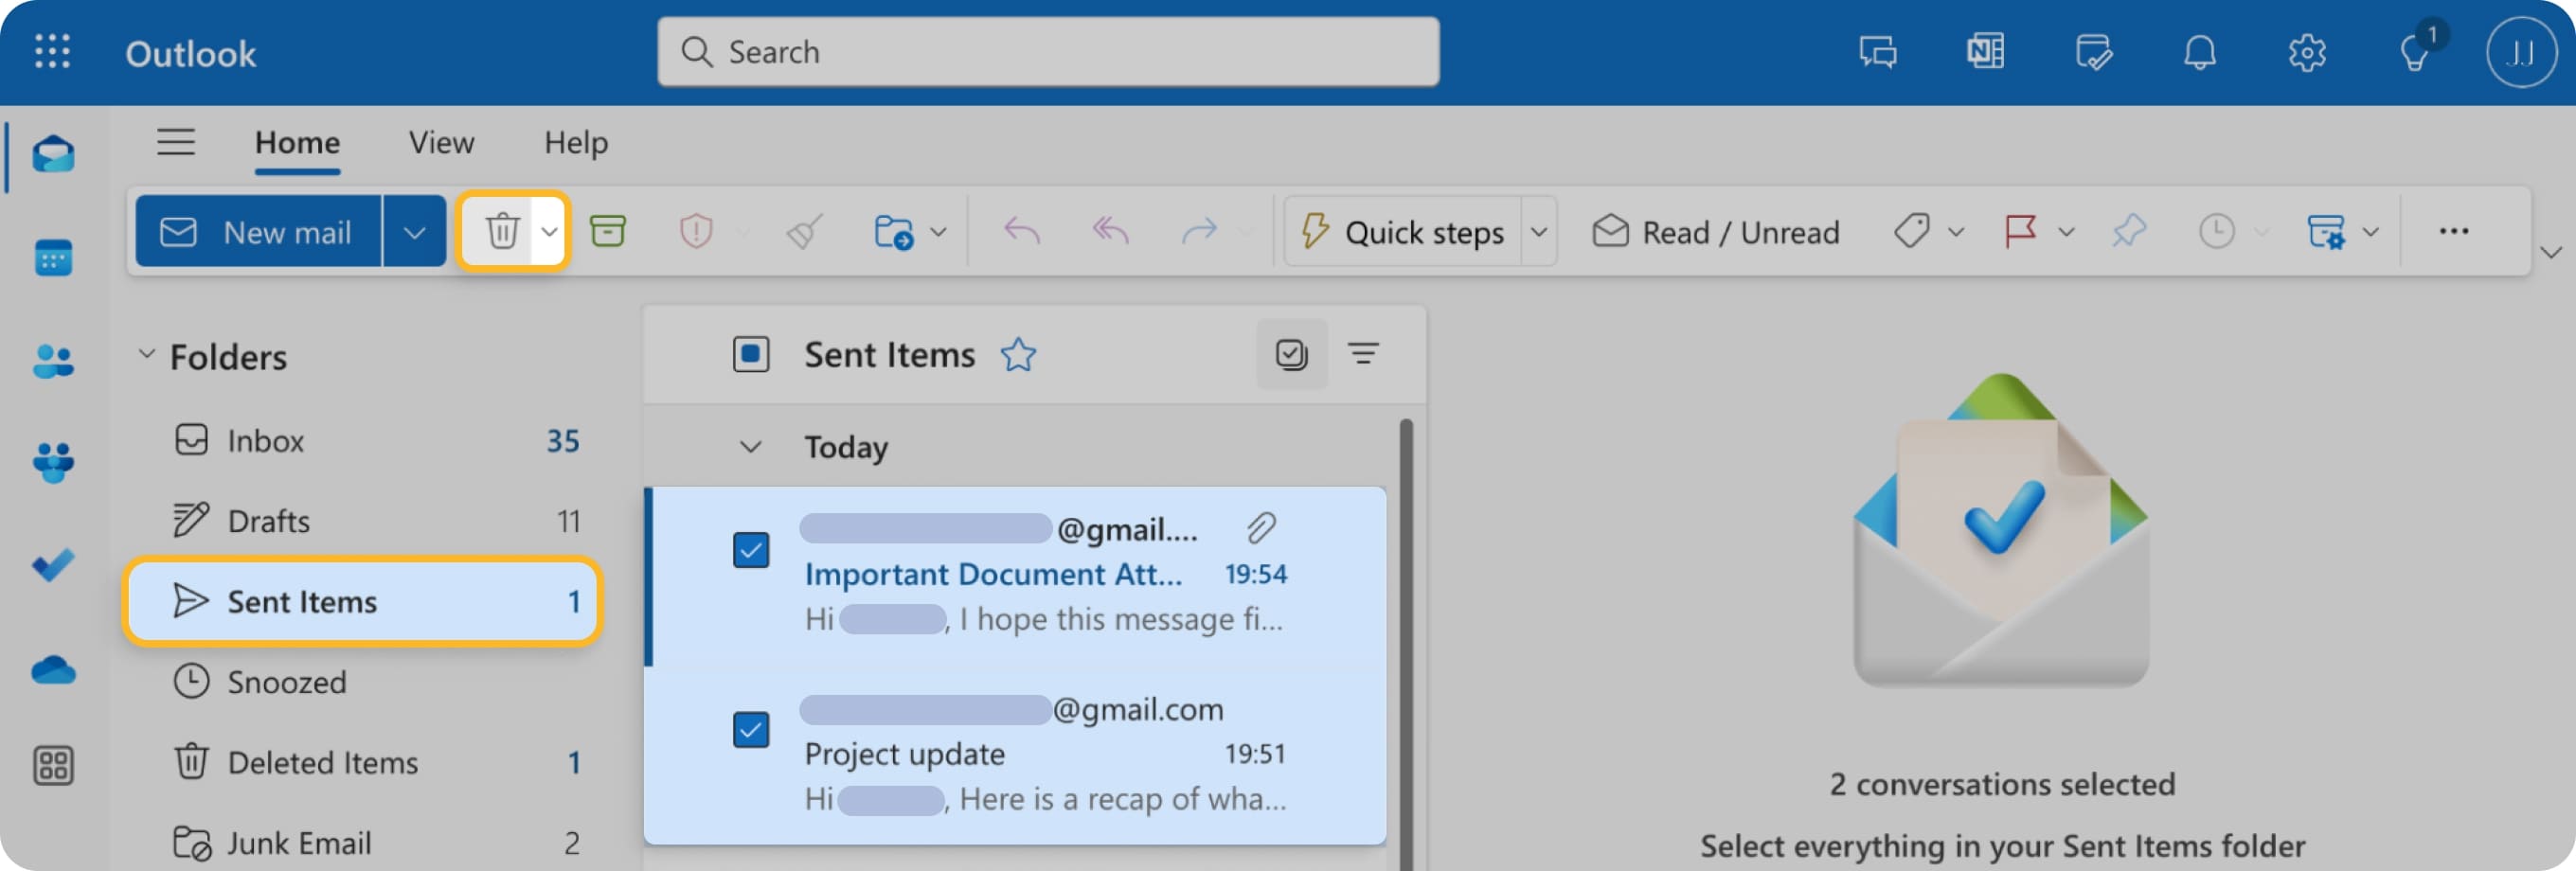Delete selected emails with the trash icon
The height and width of the screenshot is (871, 2576).
pos(501,230)
